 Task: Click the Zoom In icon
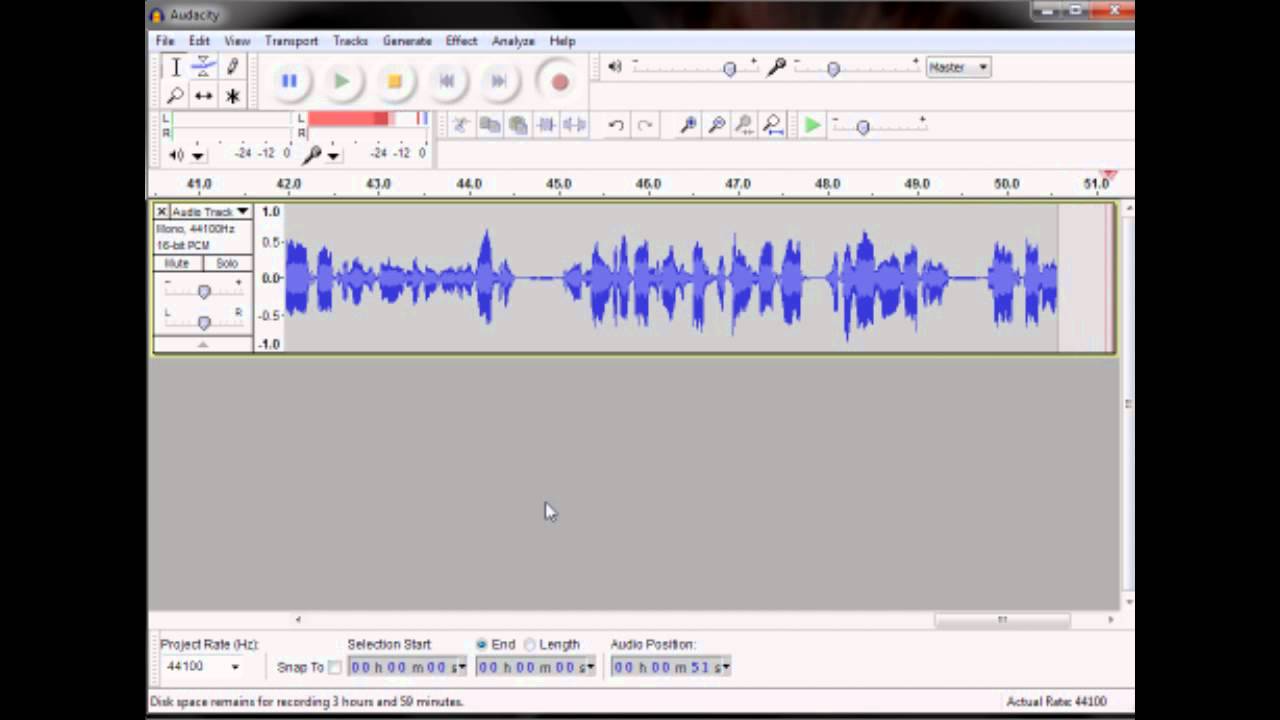[688, 125]
